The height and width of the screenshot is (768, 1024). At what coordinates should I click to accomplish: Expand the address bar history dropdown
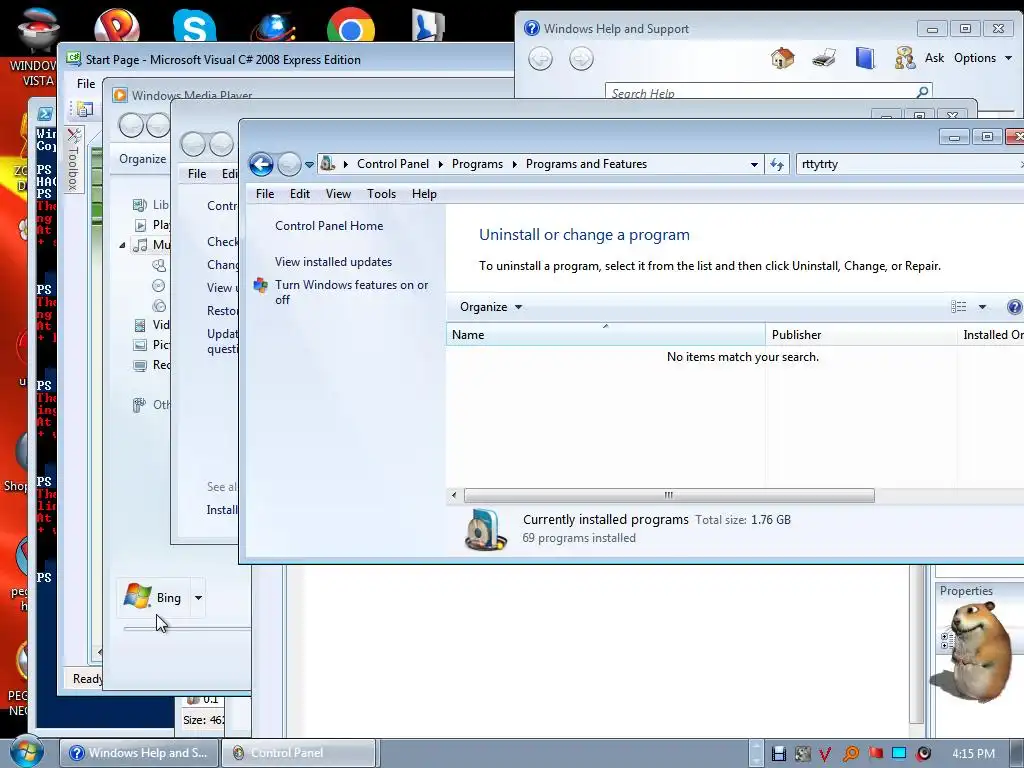(754, 165)
